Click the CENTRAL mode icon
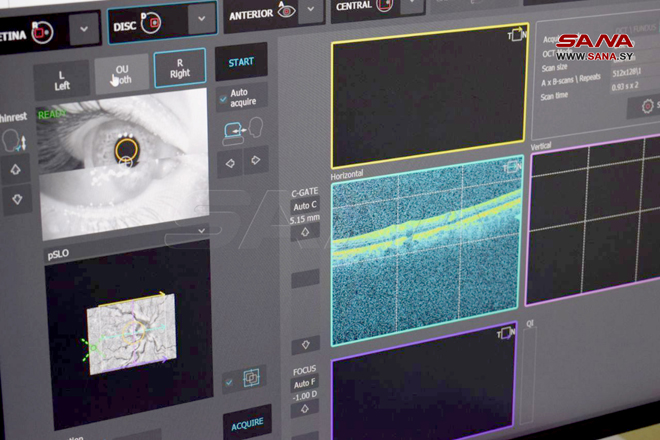This screenshot has width=660, height=440. click(384, 4)
